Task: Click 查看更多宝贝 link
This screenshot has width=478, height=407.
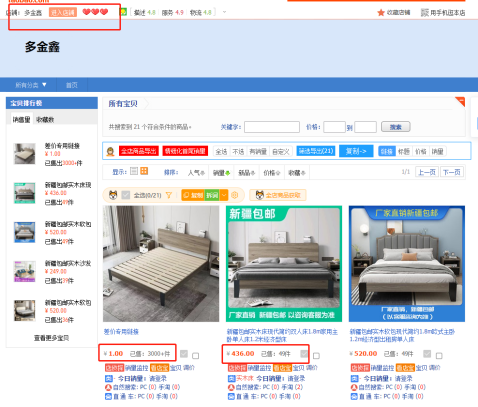Action: (x=51, y=338)
